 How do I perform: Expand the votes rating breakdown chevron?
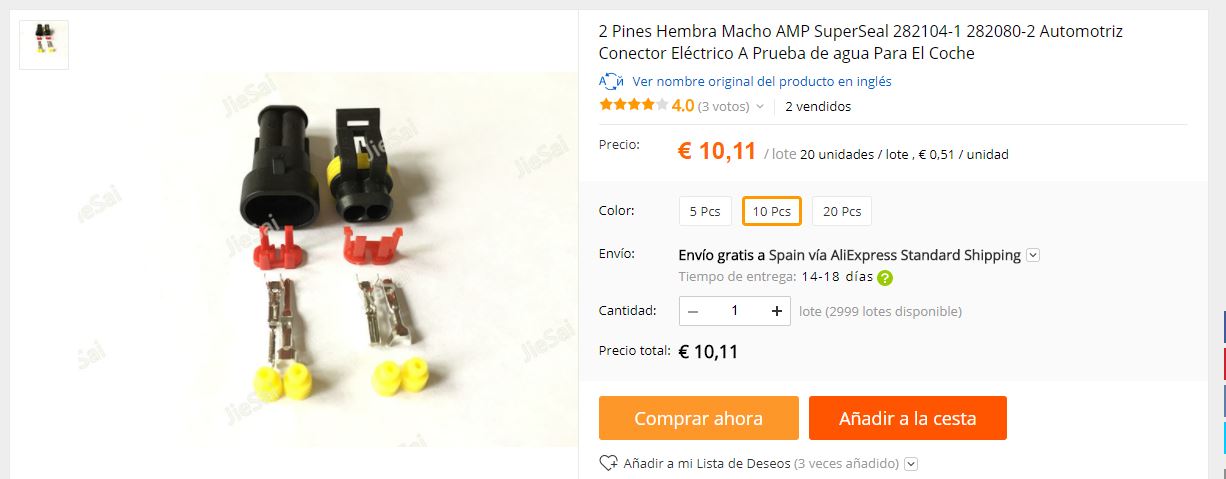click(x=760, y=106)
